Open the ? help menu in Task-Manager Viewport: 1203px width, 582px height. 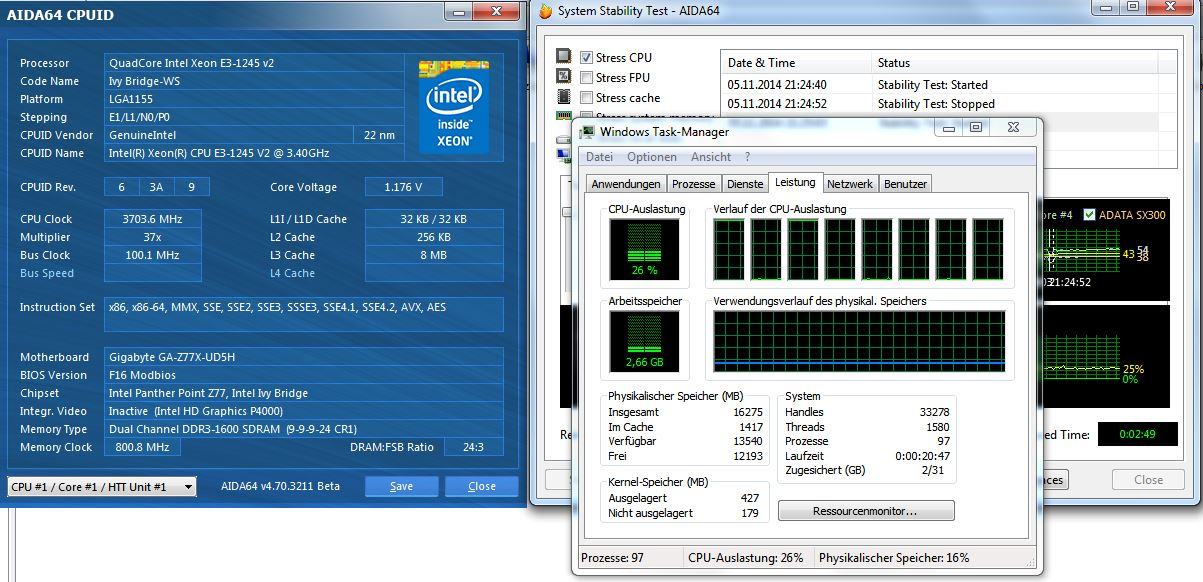tap(747, 157)
